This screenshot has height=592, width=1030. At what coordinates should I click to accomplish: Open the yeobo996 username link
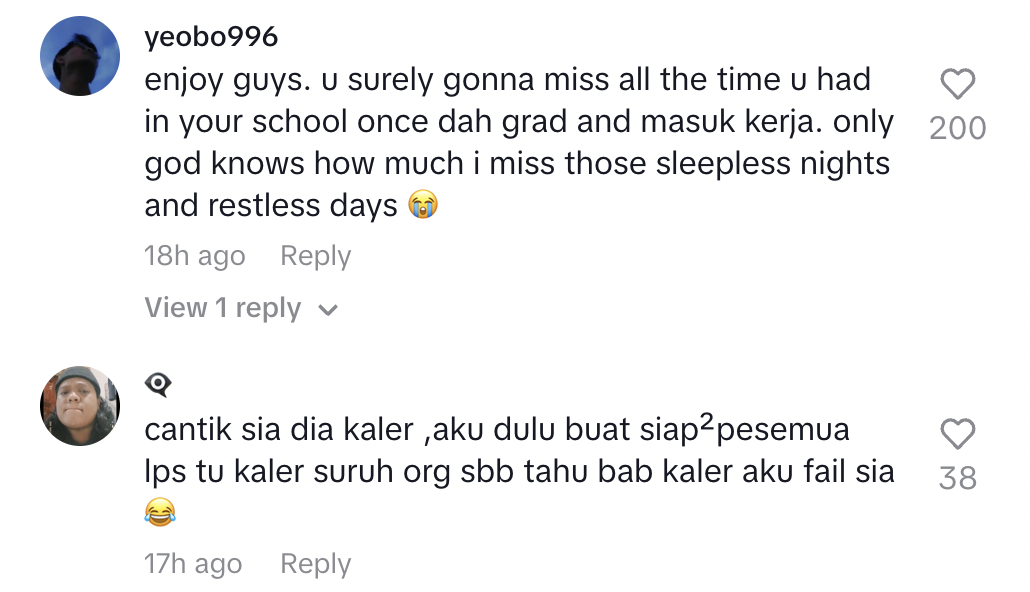(211, 37)
